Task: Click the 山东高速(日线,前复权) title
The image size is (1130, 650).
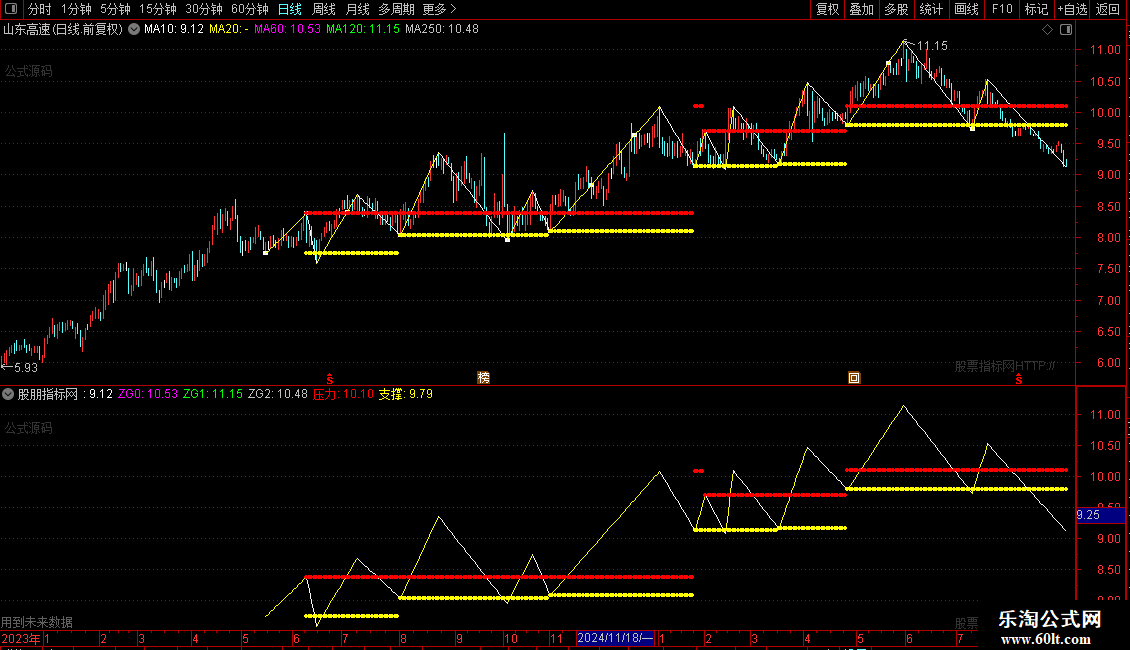Action: [63, 29]
